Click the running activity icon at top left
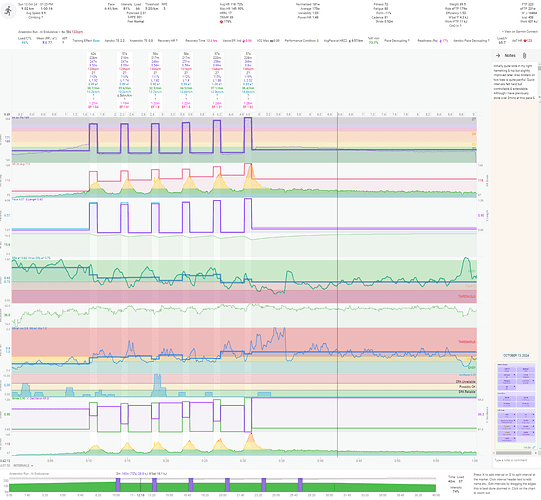Screen dimensions: 541x500 [8, 11]
